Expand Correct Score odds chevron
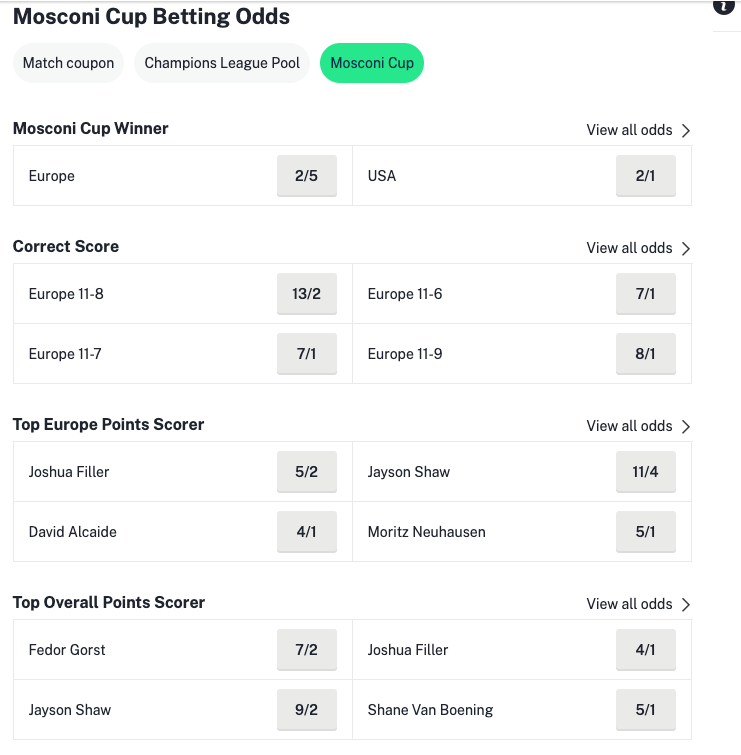The width and height of the screenshot is (741, 755). point(686,248)
